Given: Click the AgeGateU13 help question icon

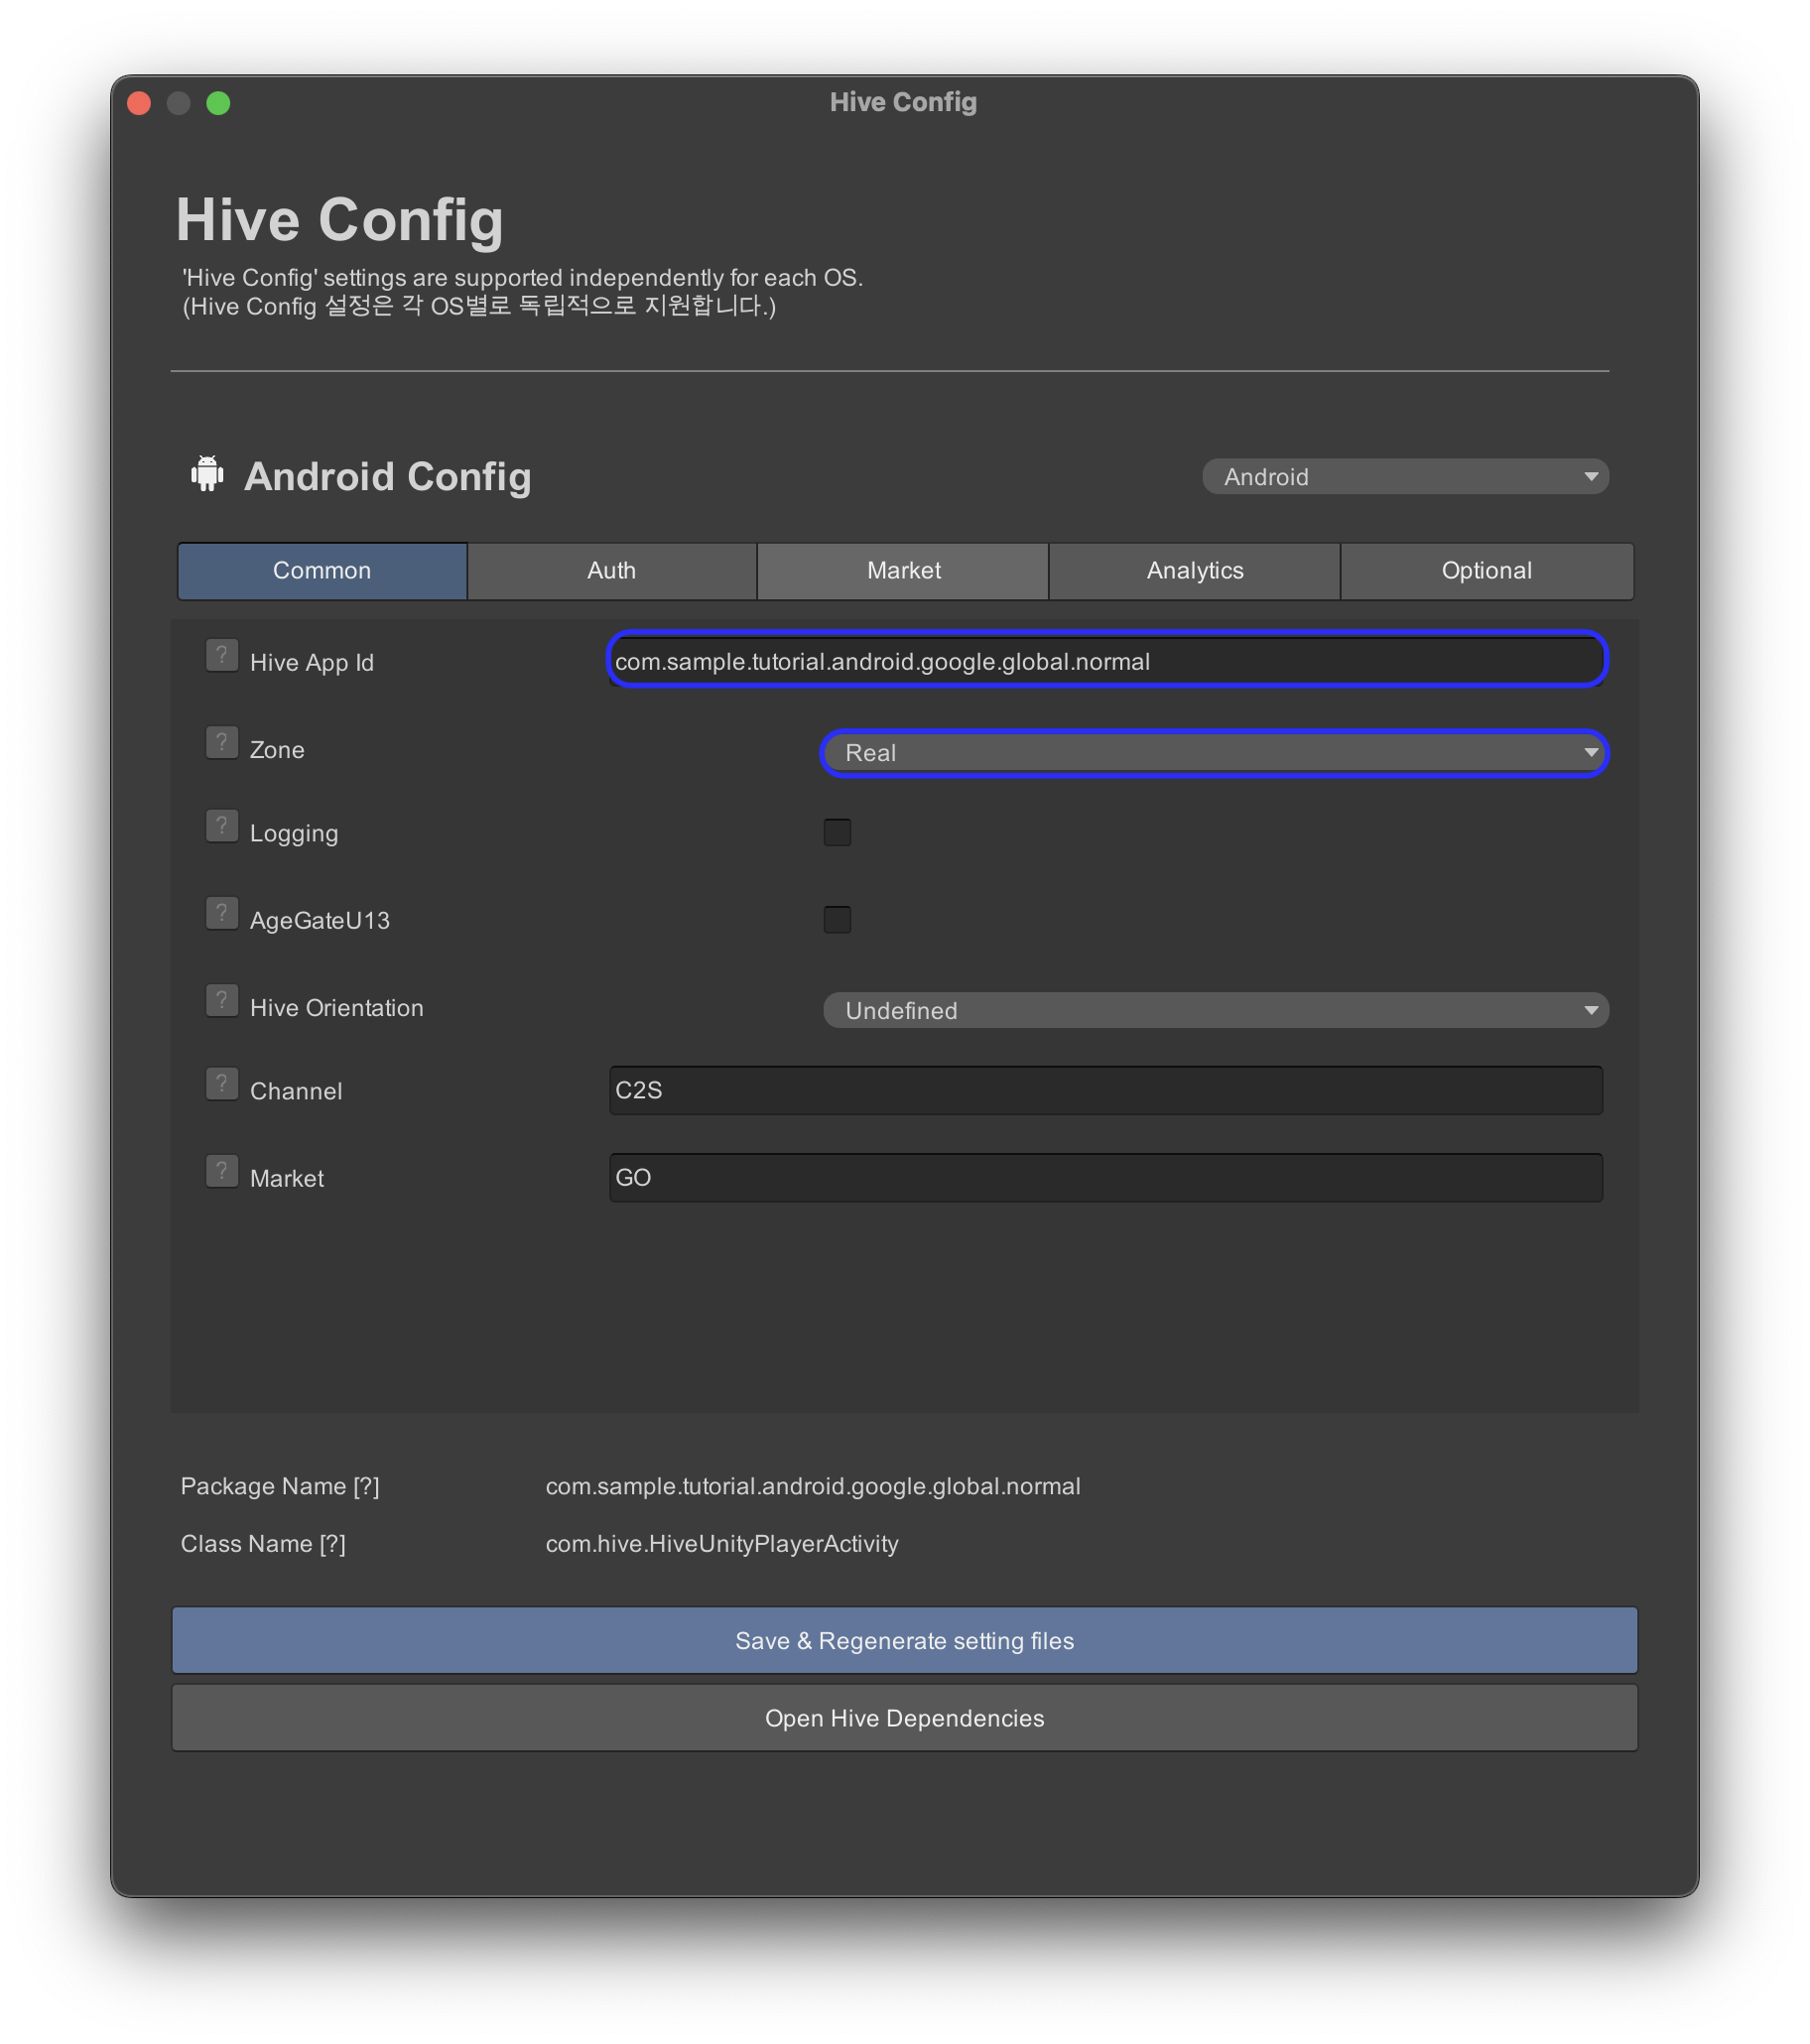Looking at the screenshot, I should (x=221, y=914).
